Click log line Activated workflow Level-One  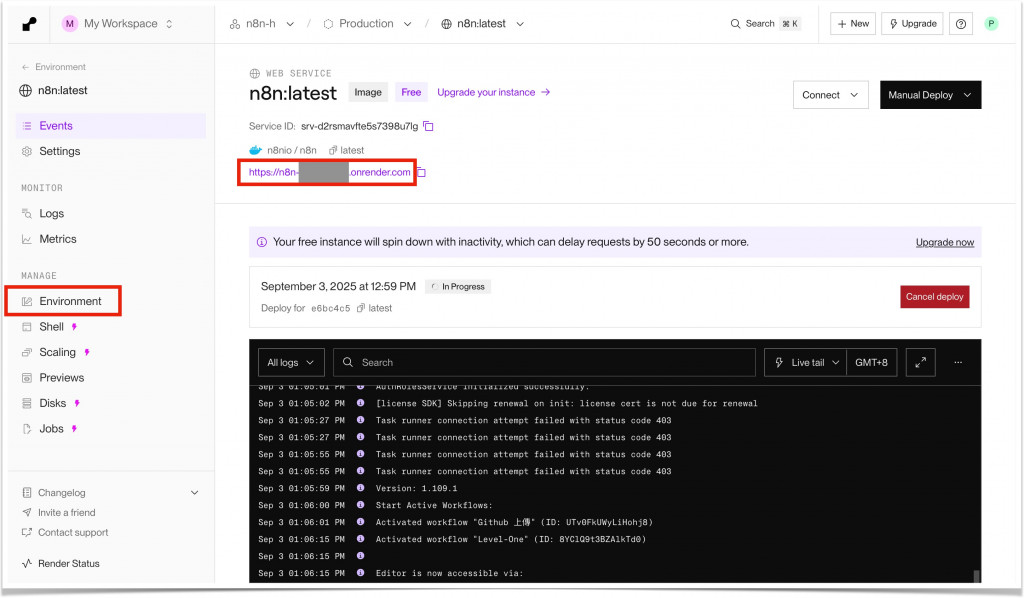coord(511,539)
